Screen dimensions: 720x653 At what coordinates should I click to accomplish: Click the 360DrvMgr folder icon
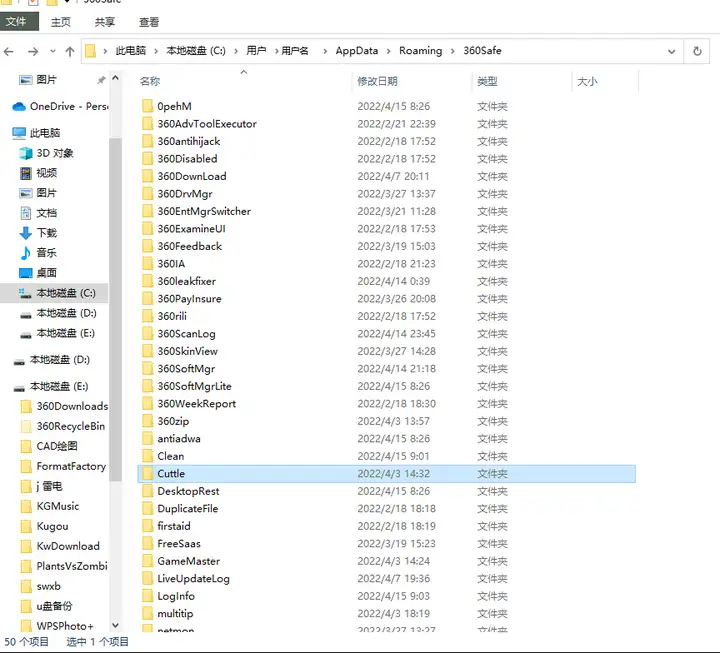click(x=147, y=194)
